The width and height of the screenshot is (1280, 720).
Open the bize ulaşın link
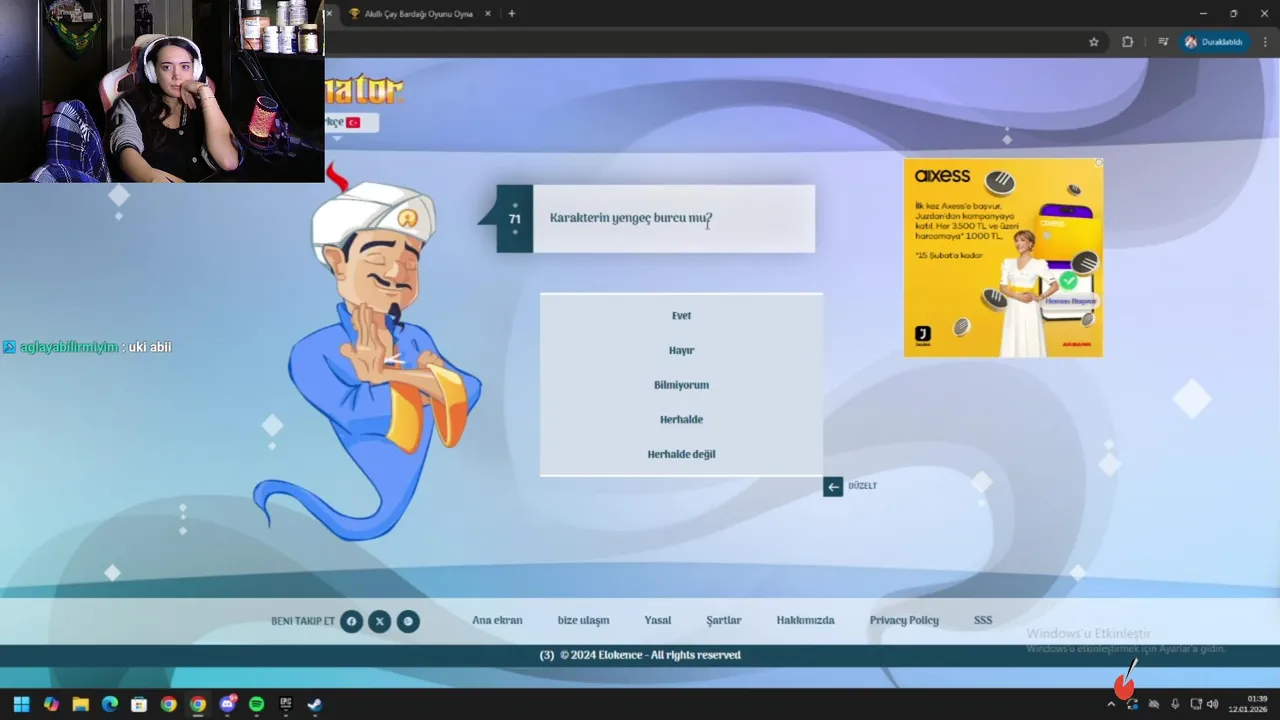coord(583,620)
